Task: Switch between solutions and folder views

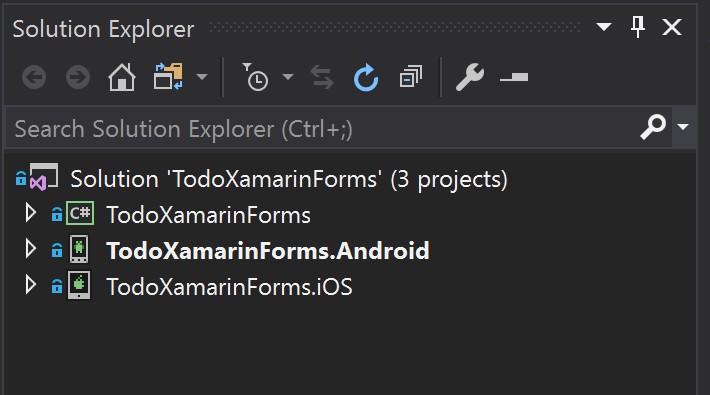Action: click(x=168, y=77)
